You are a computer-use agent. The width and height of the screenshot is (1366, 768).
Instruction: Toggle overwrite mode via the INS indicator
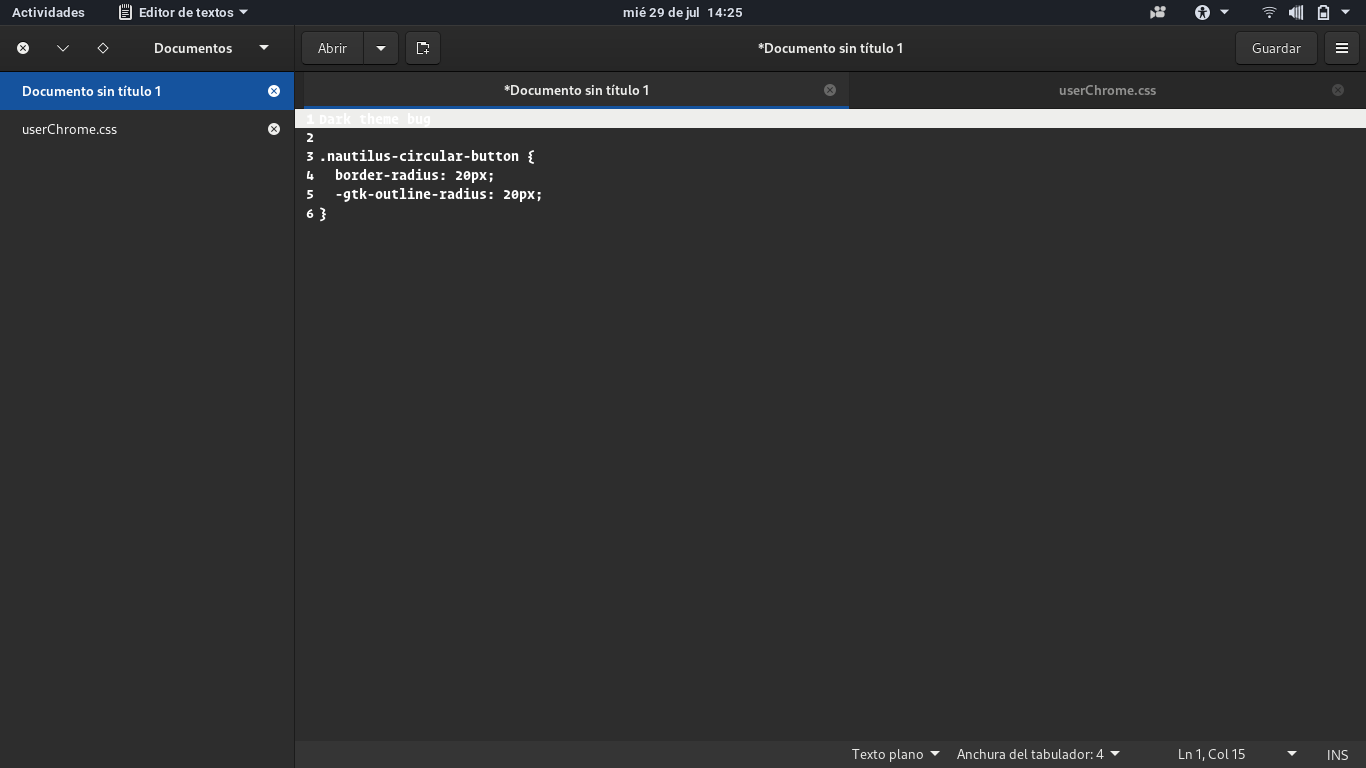pos(1337,754)
